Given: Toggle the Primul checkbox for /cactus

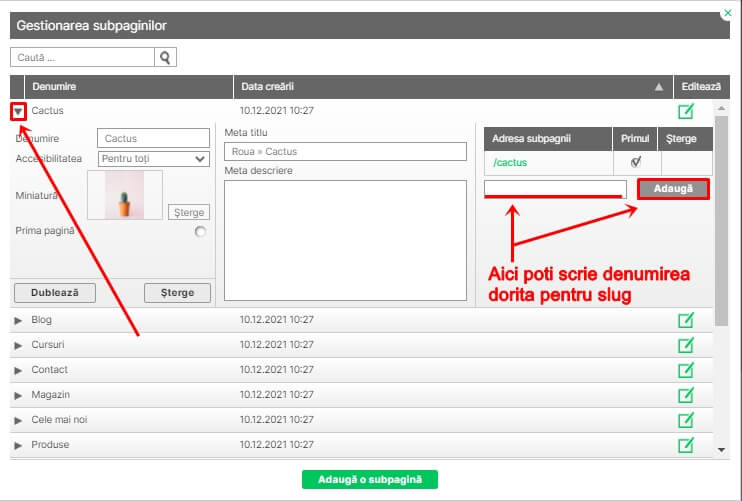Looking at the screenshot, I should pyautogui.click(x=635, y=162).
